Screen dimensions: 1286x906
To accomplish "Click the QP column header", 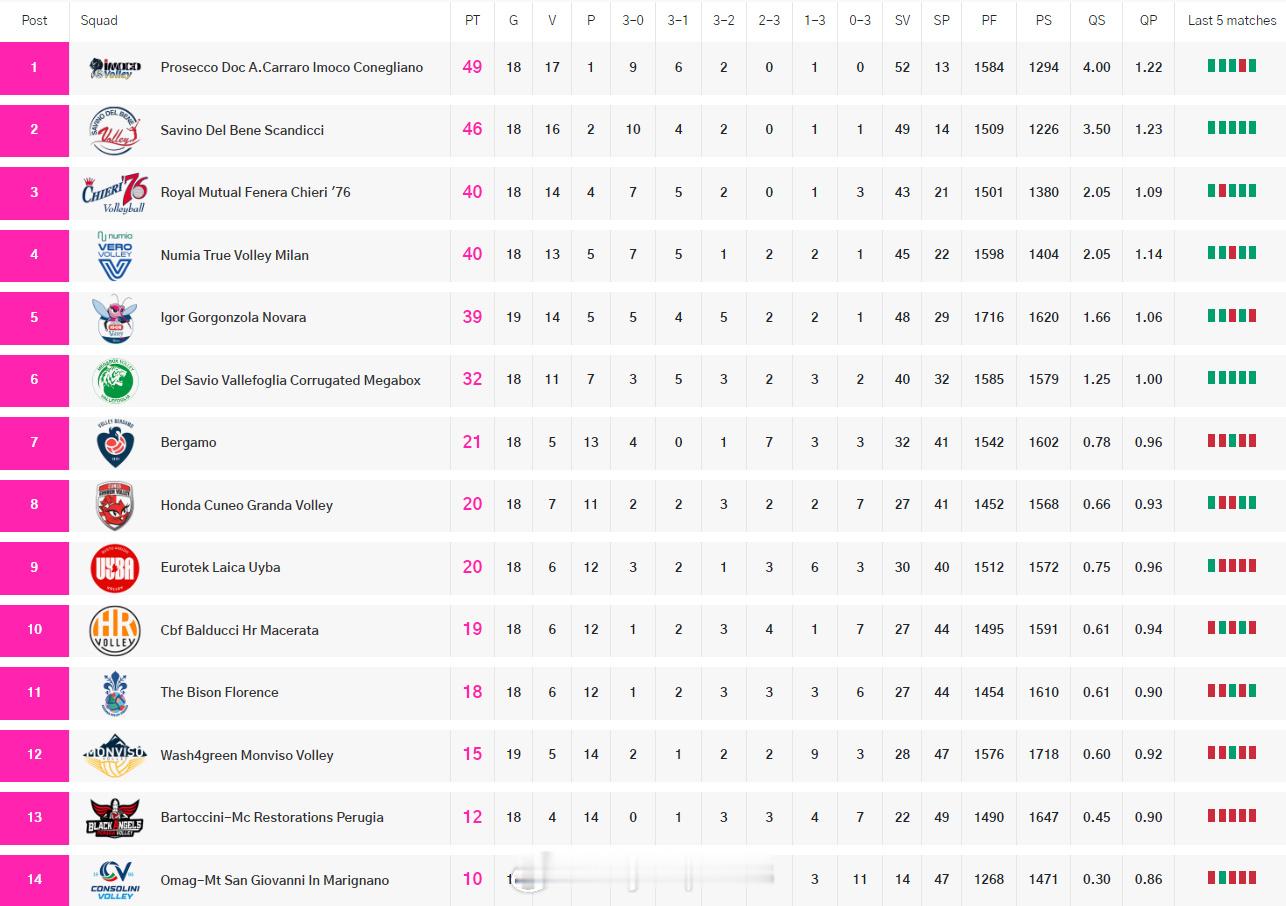I will point(1149,20).
